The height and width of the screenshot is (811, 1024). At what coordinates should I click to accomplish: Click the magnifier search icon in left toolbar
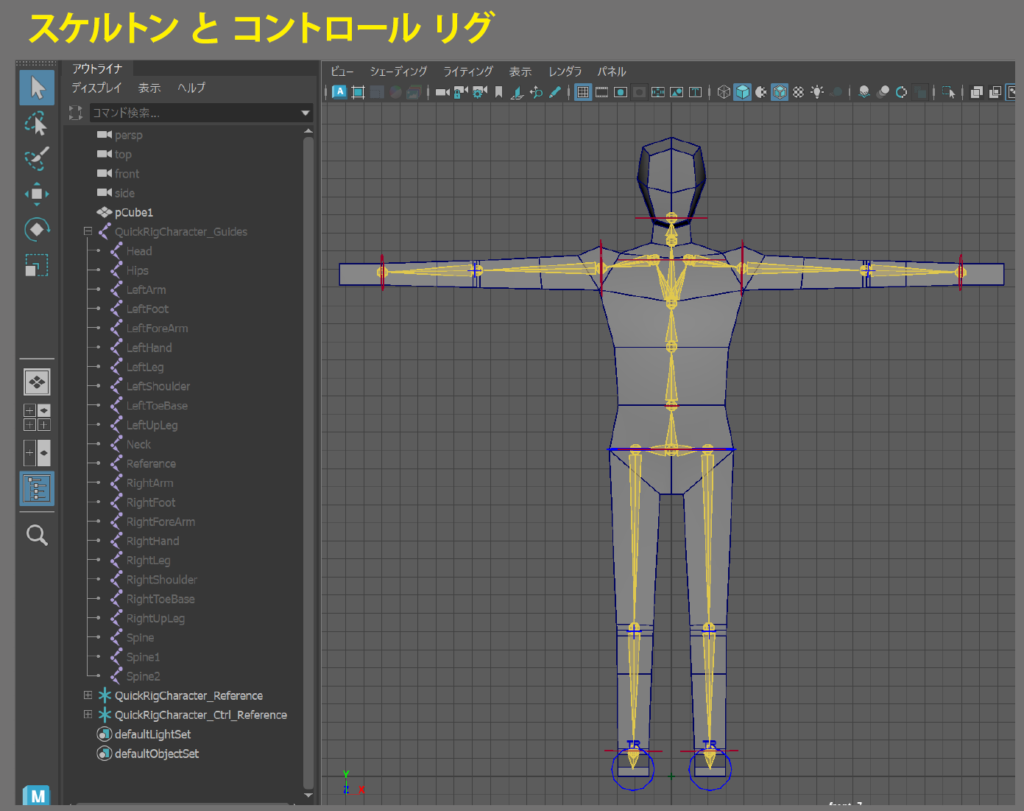tap(37, 535)
